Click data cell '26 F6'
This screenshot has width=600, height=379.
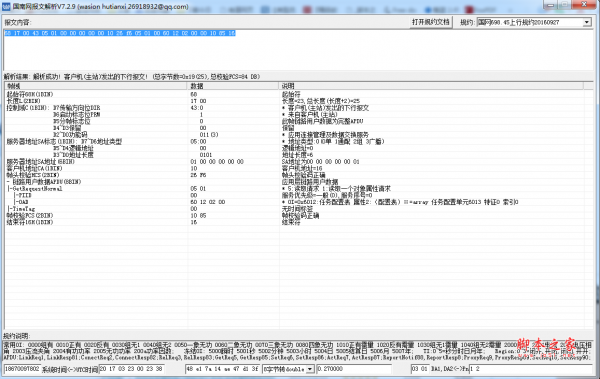[198, 175]
